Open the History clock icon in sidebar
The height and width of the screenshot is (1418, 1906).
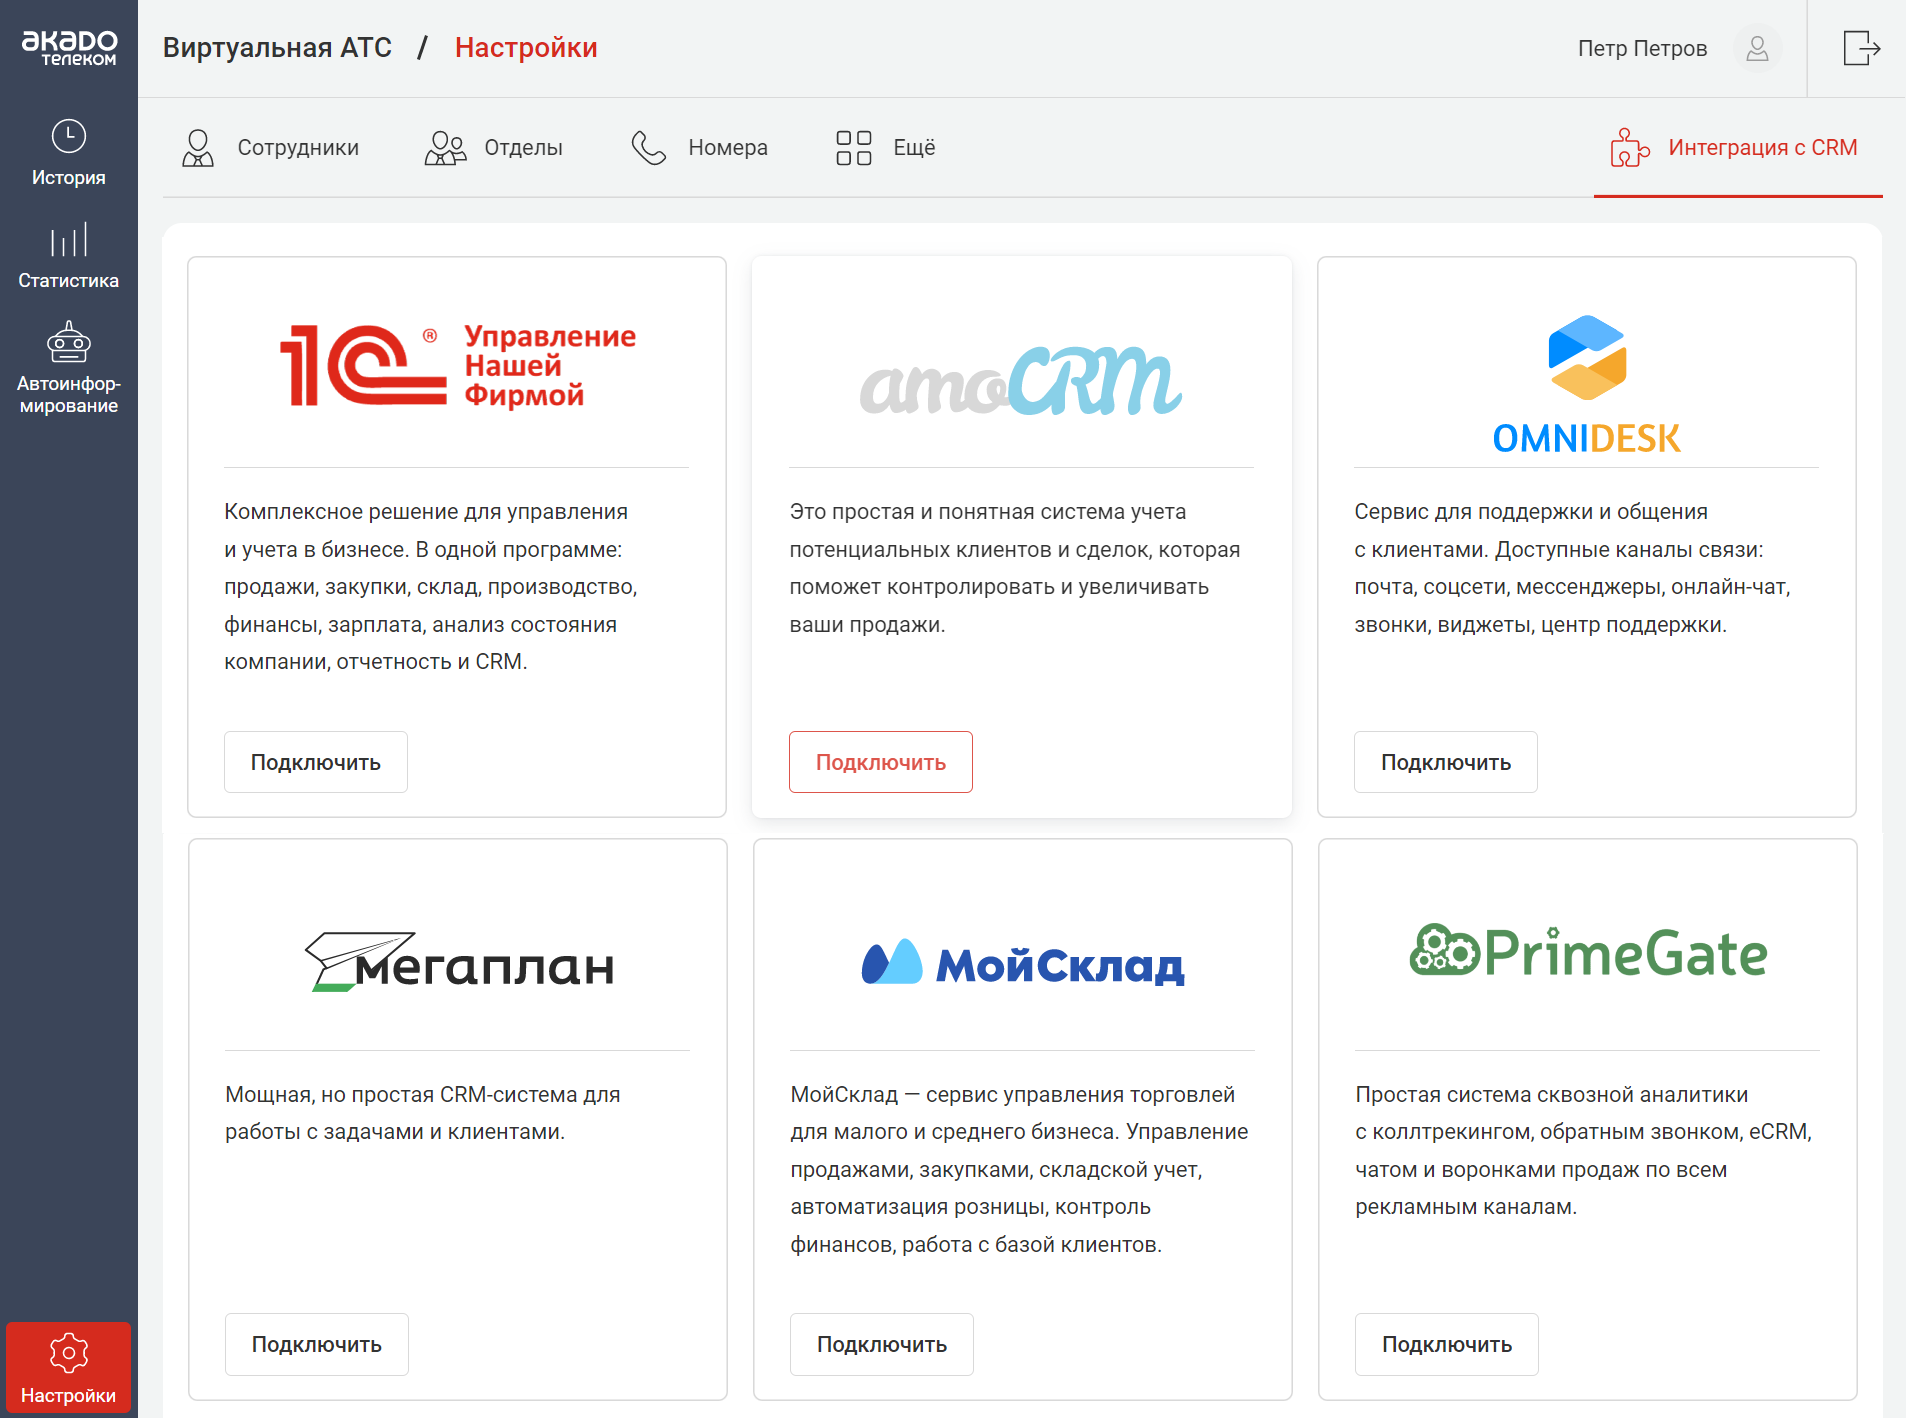click(68, 137)
